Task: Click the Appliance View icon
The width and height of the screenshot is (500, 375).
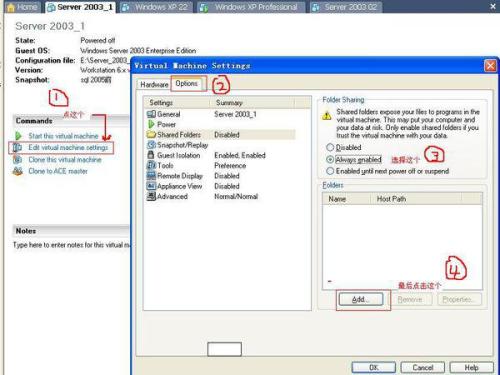Action: click(x=151, y=186)
